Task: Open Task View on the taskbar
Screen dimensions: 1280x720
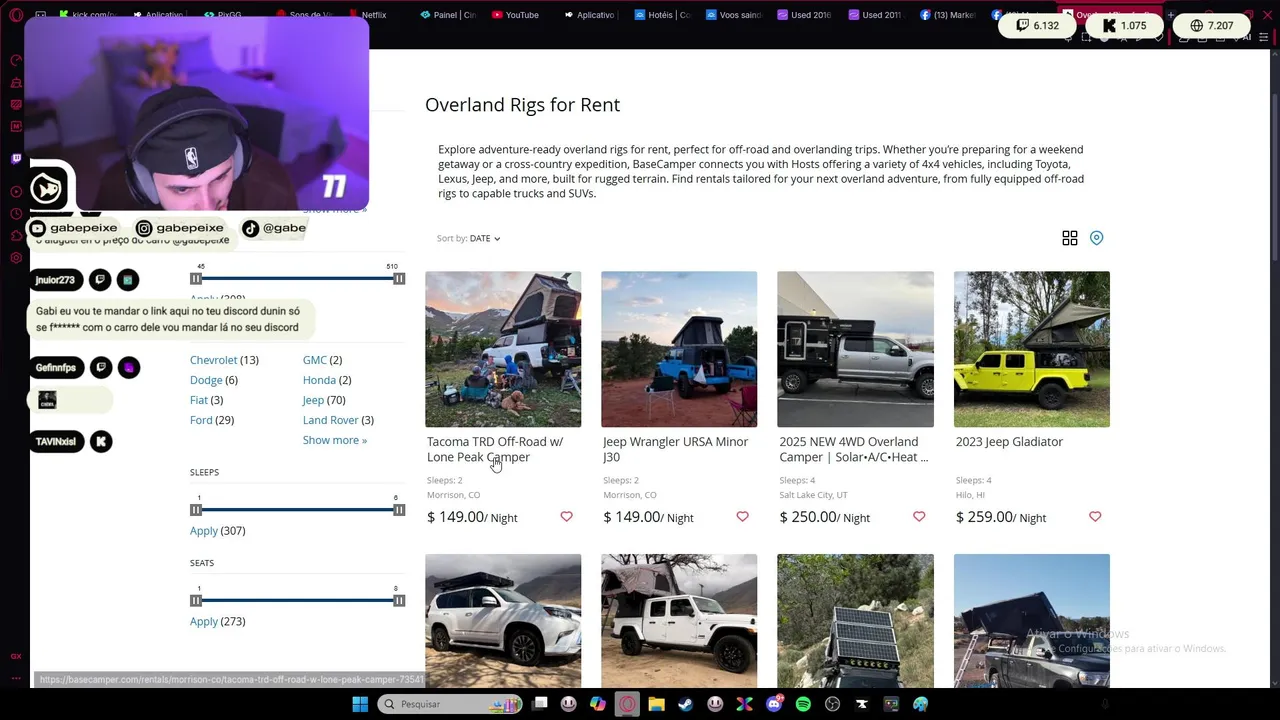Action: 540,704
